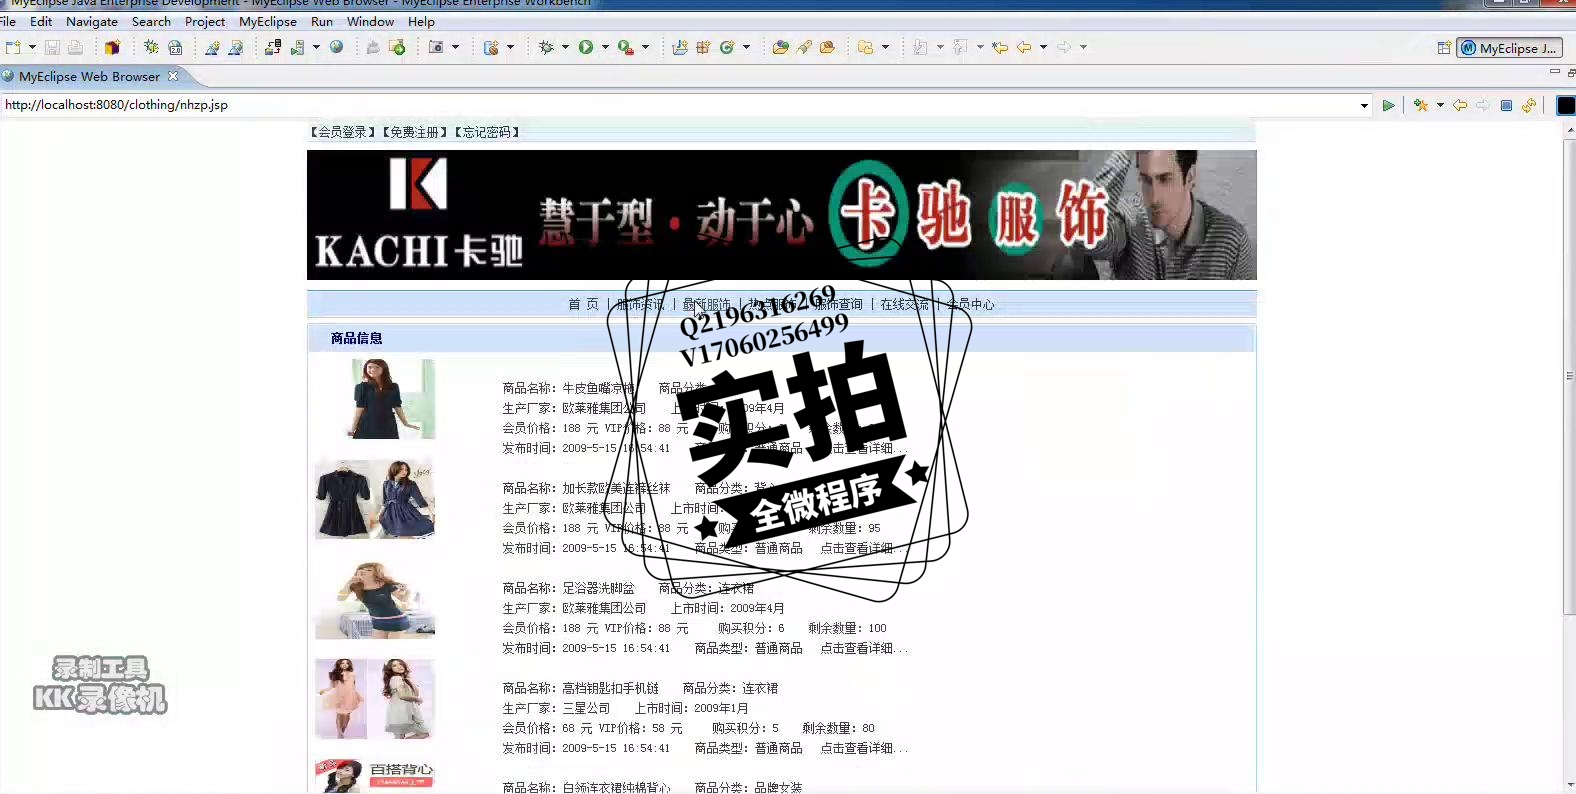The image size is (1576, 794).
Task: Click the Search flashlight toolbar icon
Action: point(804,47)
